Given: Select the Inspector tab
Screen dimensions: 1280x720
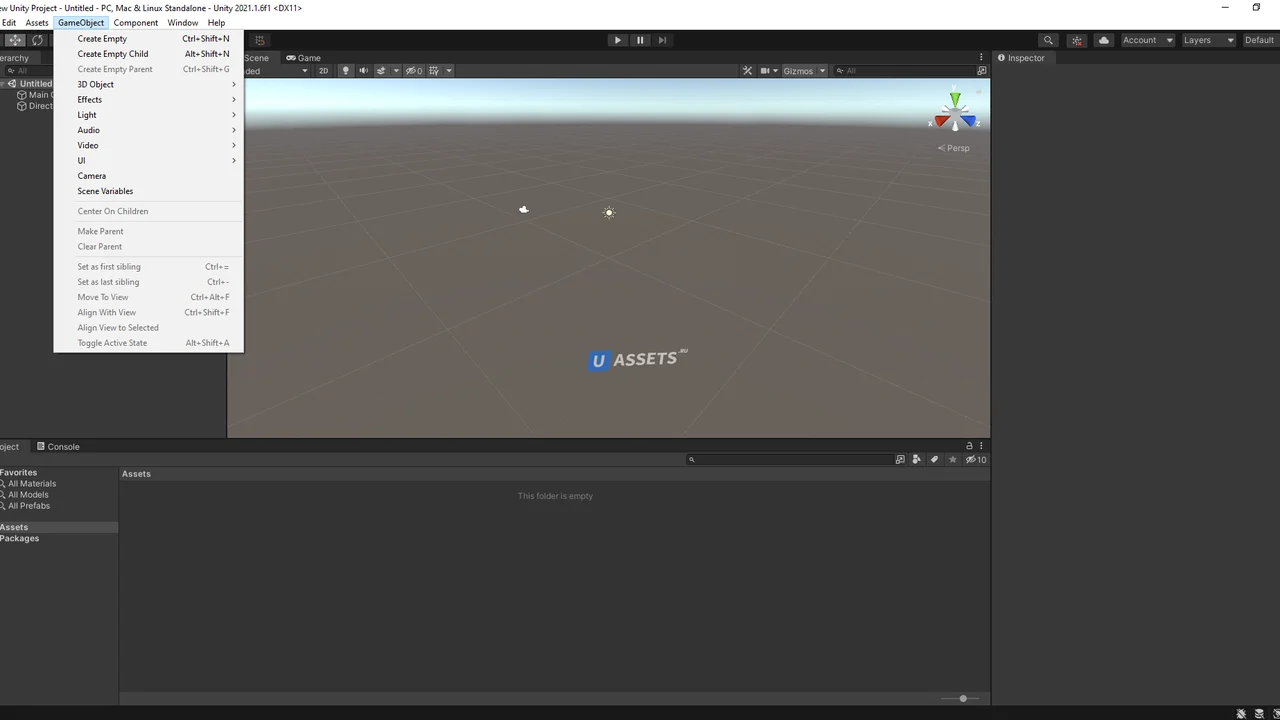Looking at the screenshot, I should pos(1021,58).
